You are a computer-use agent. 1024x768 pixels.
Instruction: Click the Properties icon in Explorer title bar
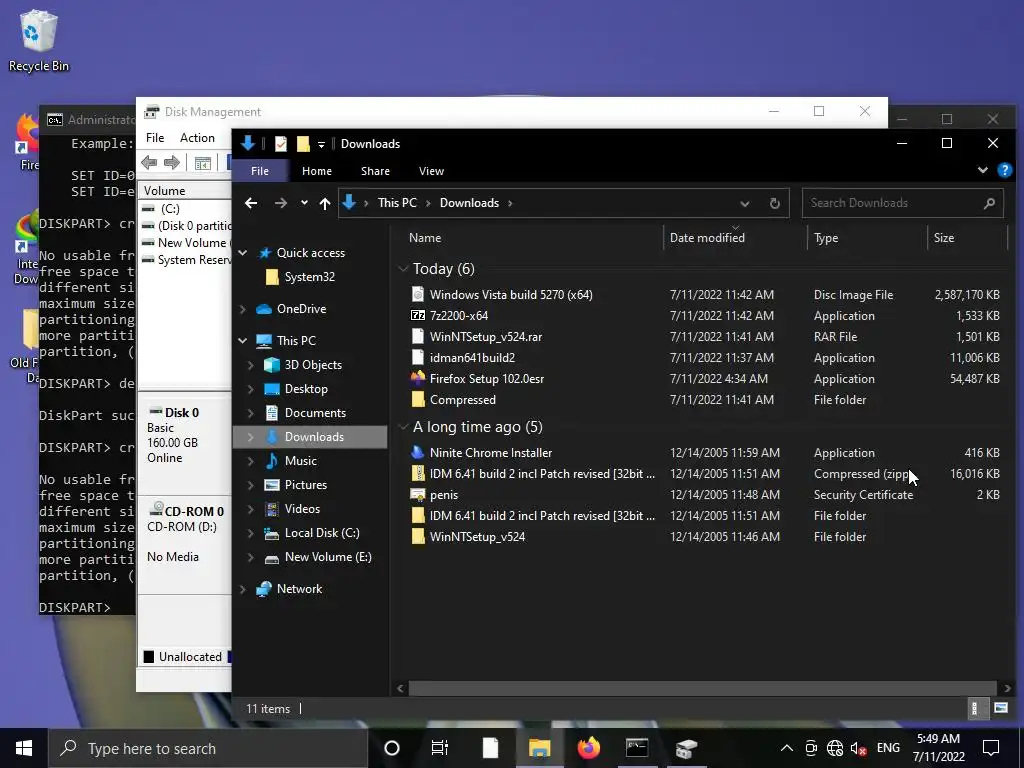pos(281,144)
